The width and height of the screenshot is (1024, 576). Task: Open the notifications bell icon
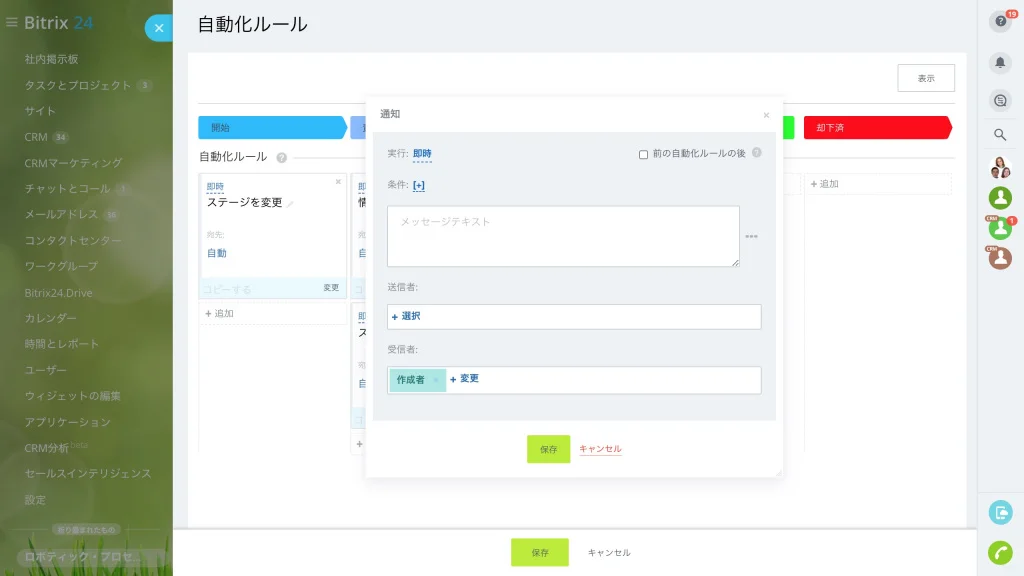1000,63
